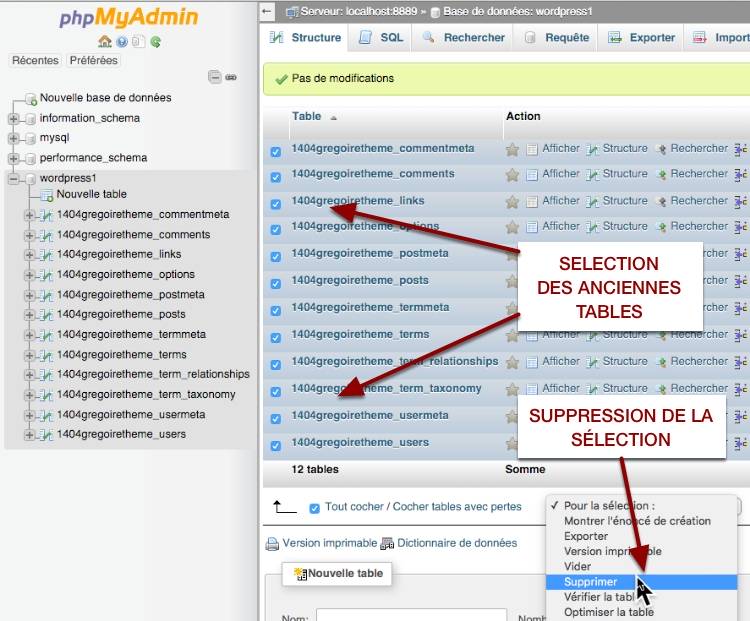Uncheck 1404gregoiretheme_links table checkbox
Image resolution: width=750 pixels, height=621 pixels.
pyautogui.click(x=276, y=204)
